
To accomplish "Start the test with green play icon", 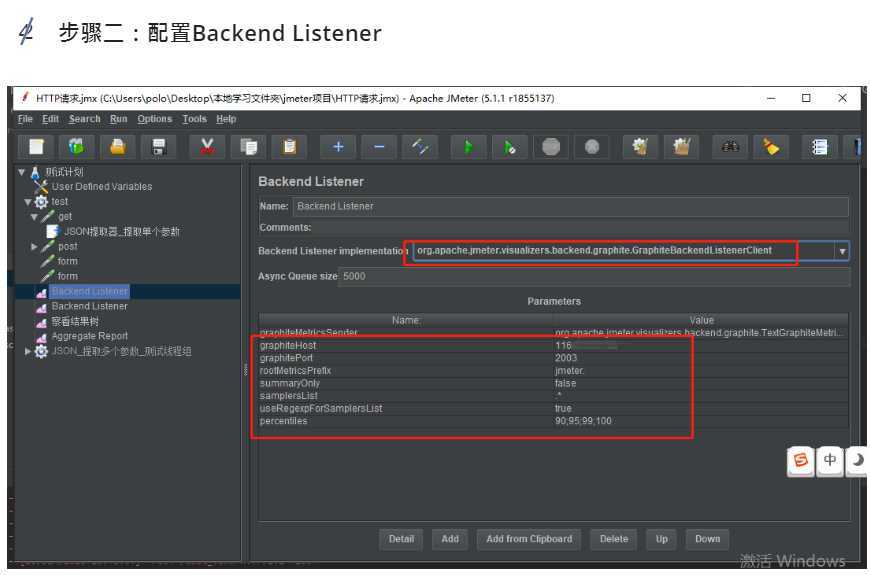I will click(x=468, y=147).
